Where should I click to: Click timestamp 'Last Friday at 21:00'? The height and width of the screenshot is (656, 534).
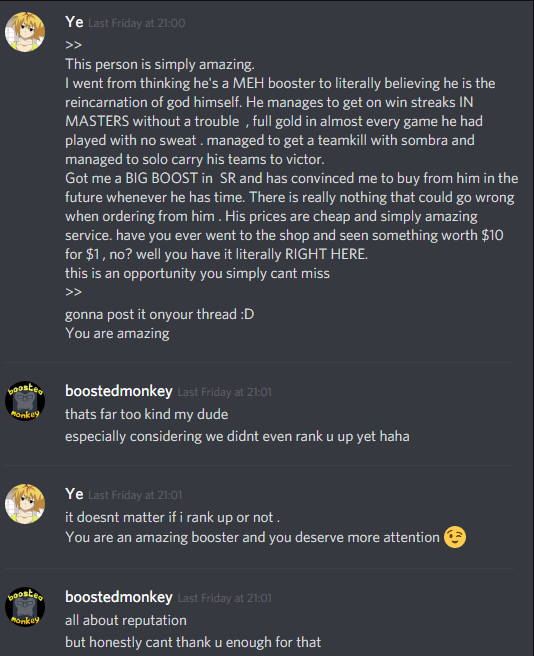click(x=137, y=23)
